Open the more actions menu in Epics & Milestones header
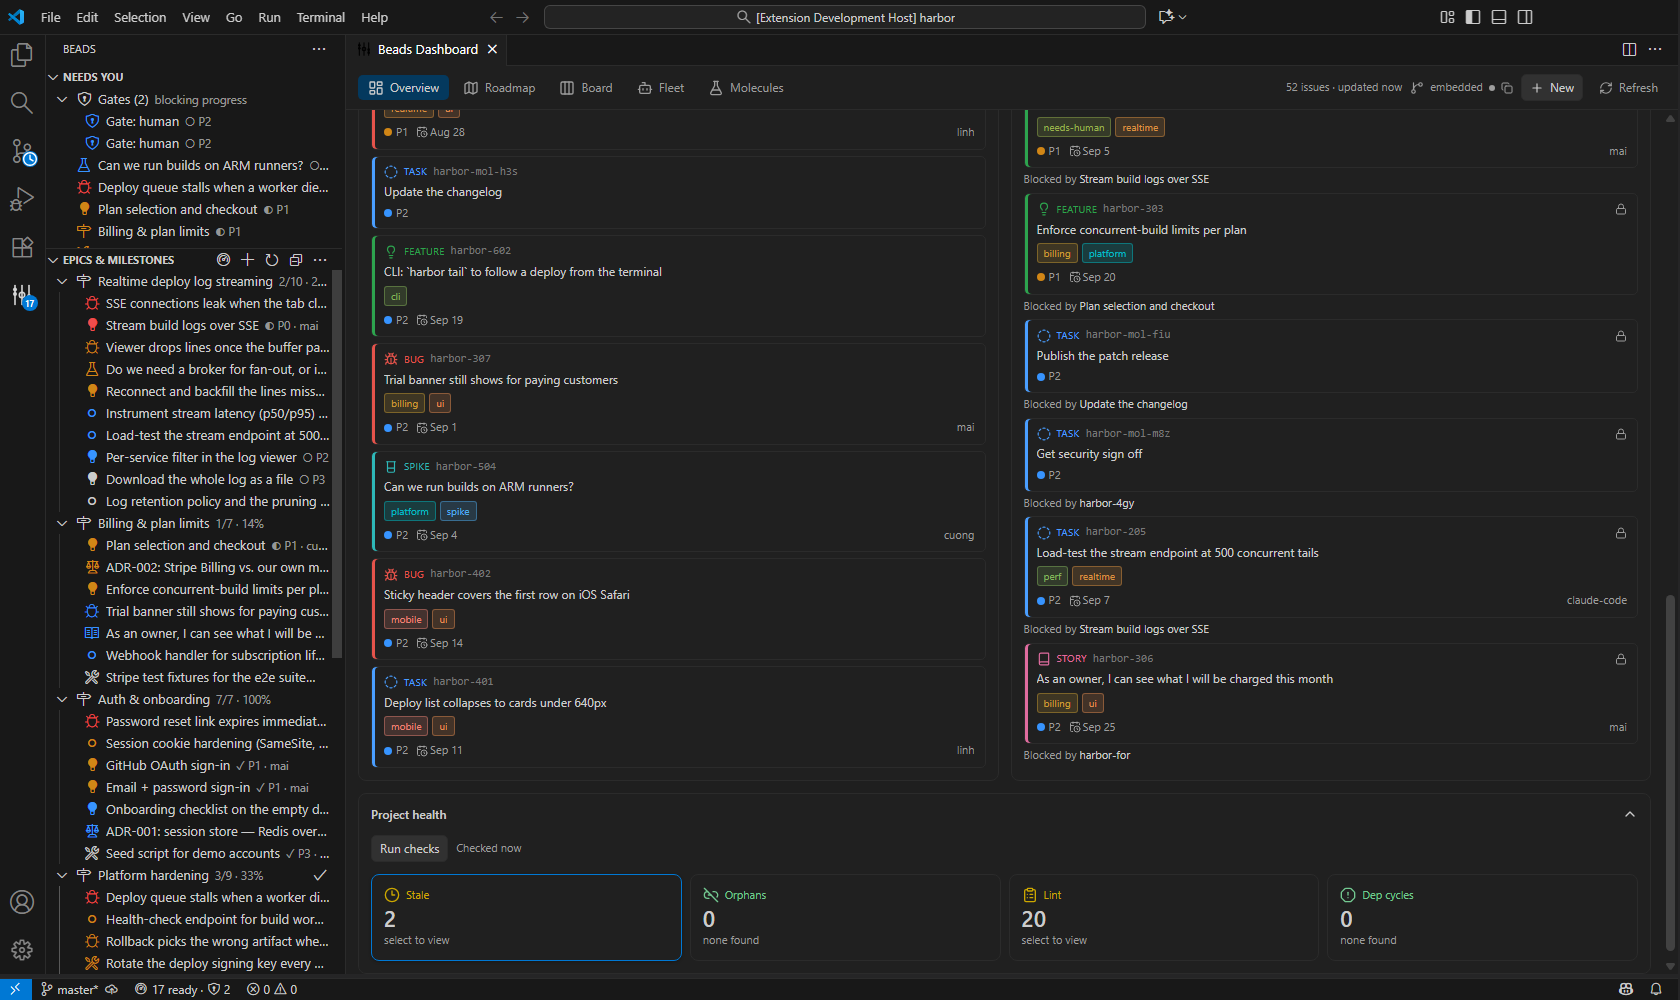 click(320, 260)
